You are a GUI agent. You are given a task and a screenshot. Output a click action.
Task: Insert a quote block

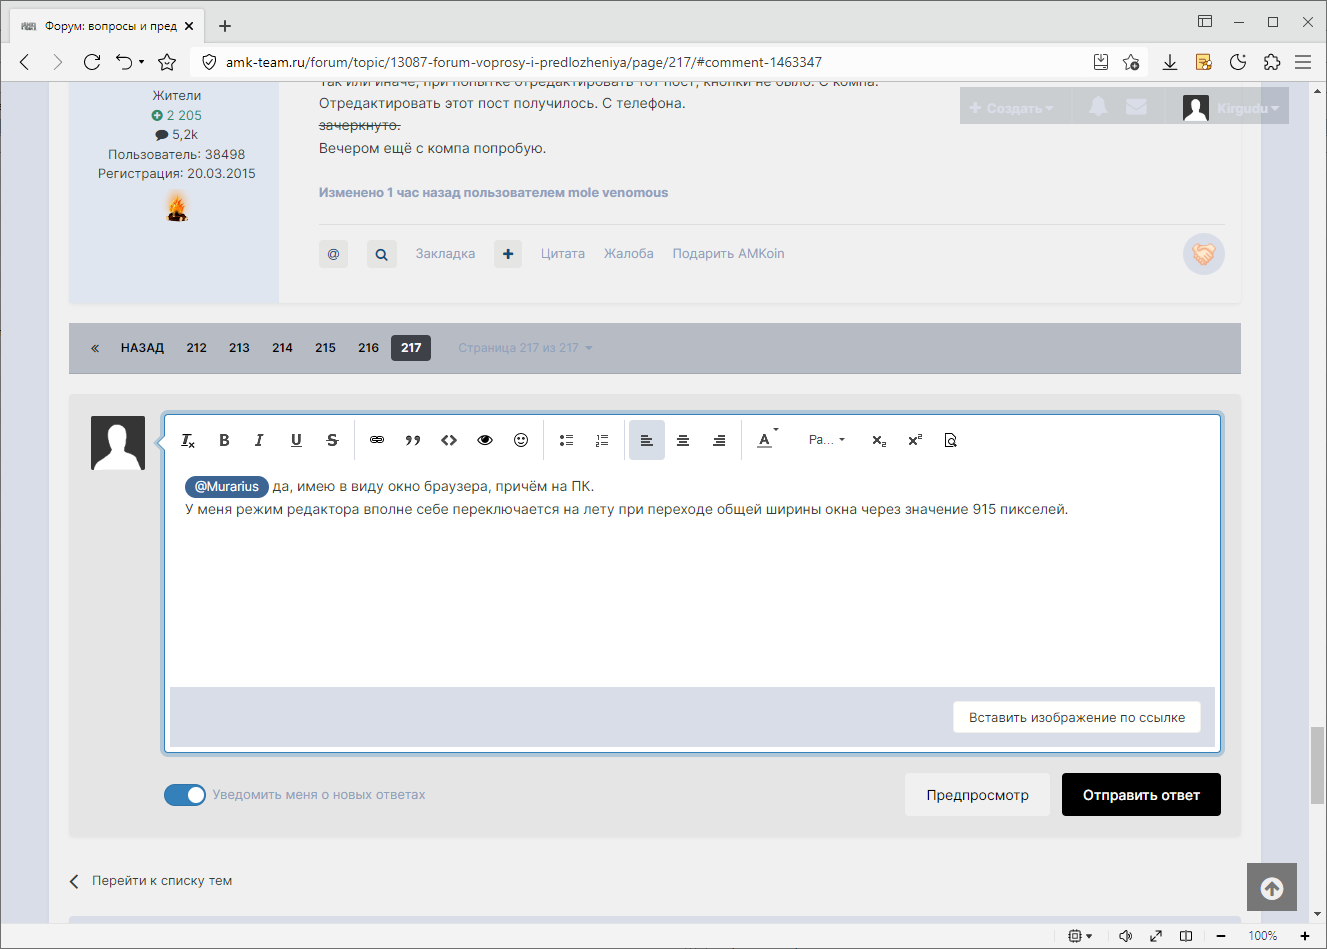point(413,440)
